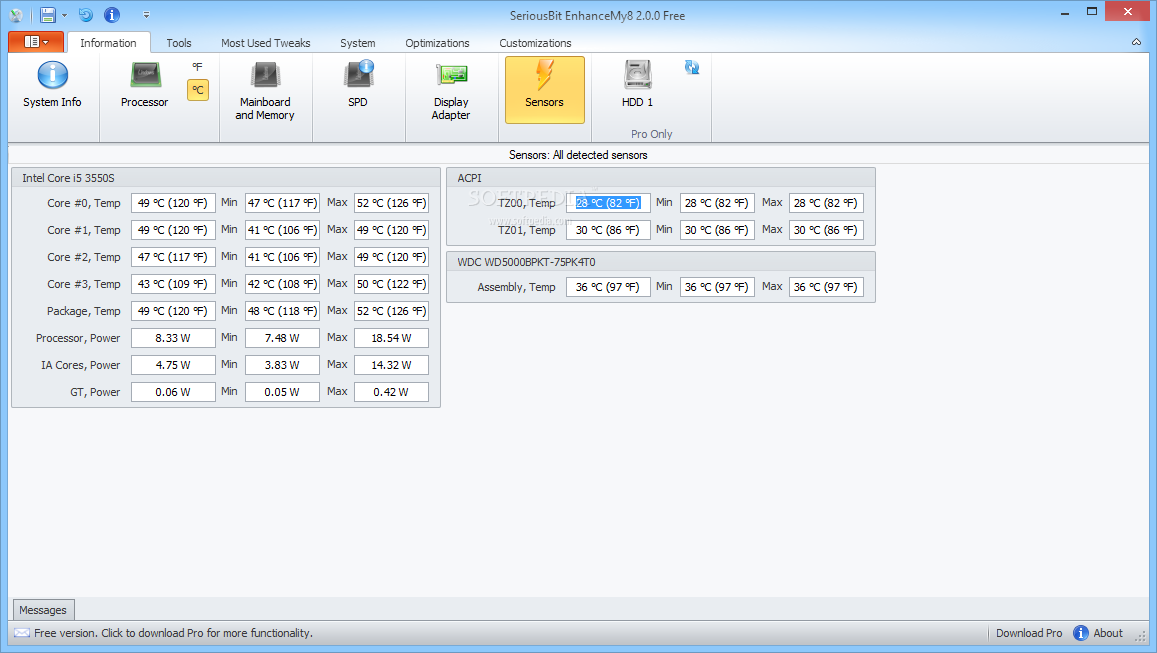
Task: Click the Processor Power 8.33 W field
Action: (173, 338)
